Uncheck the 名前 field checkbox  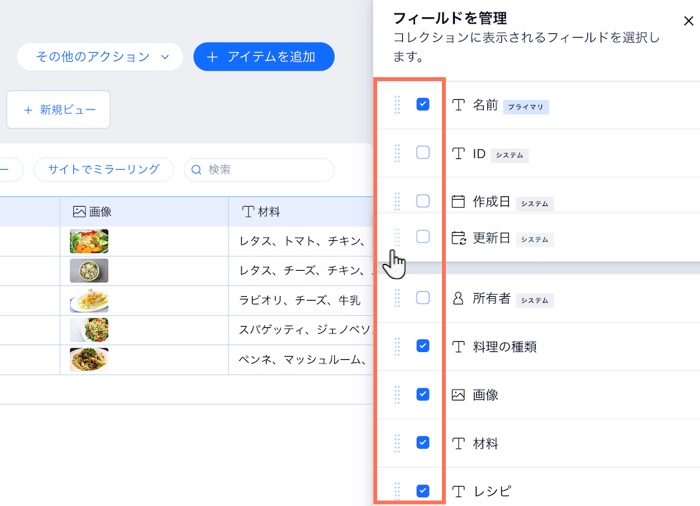click(423, 104)
